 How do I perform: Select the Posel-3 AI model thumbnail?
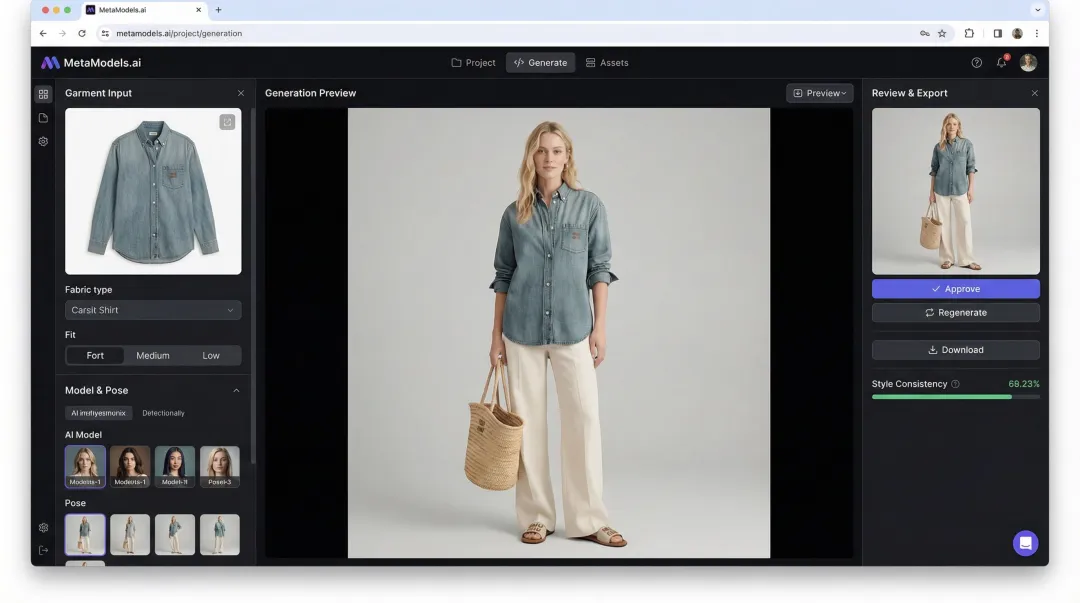pyautogui.click(x=220, y=466)
